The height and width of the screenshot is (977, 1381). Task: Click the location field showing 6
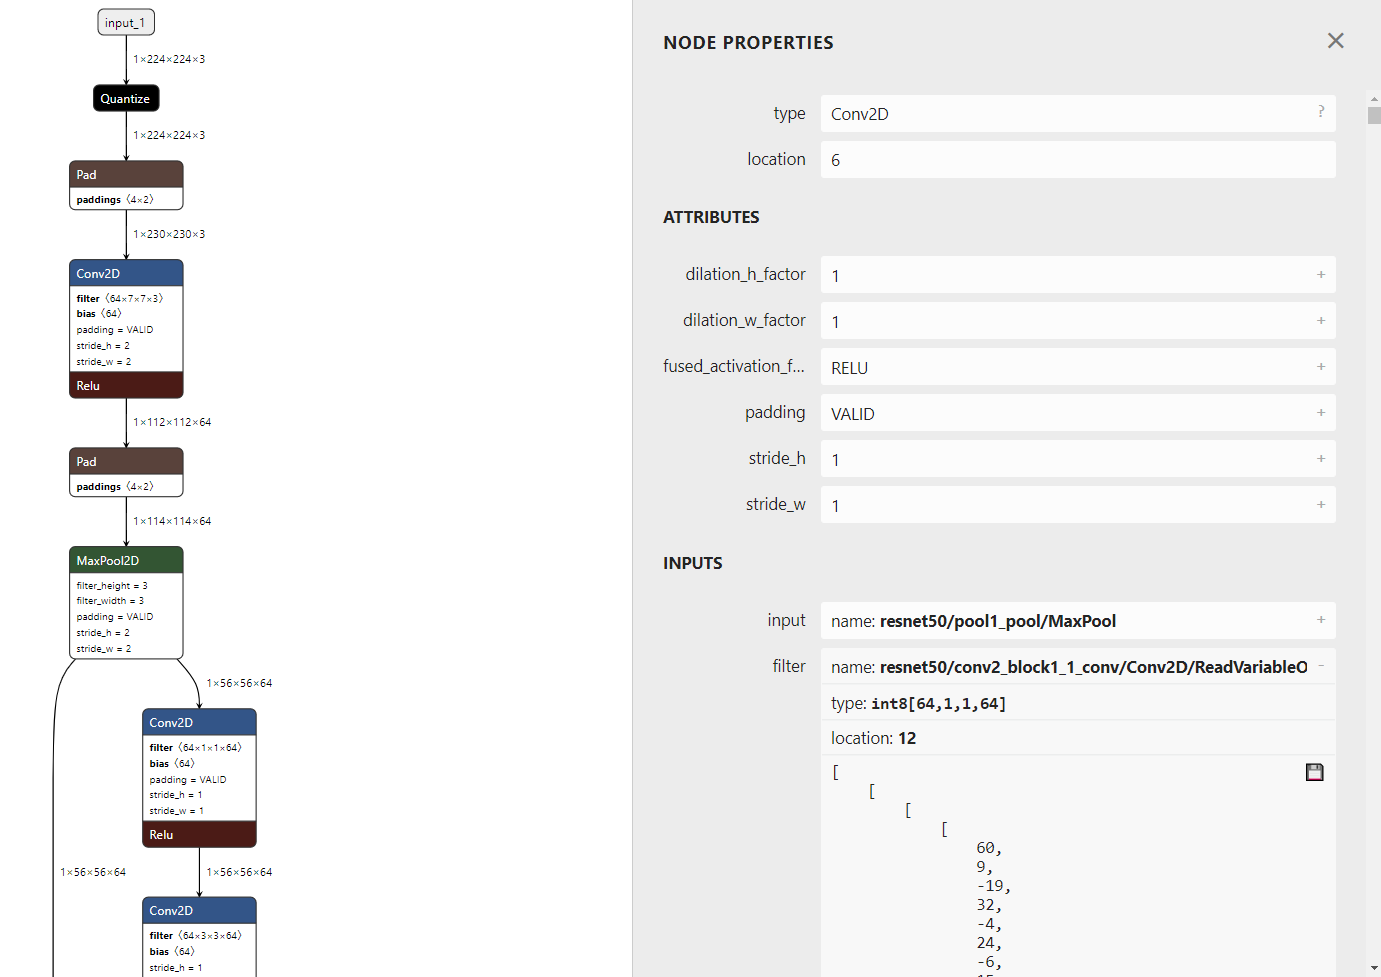coord(1078,160)
